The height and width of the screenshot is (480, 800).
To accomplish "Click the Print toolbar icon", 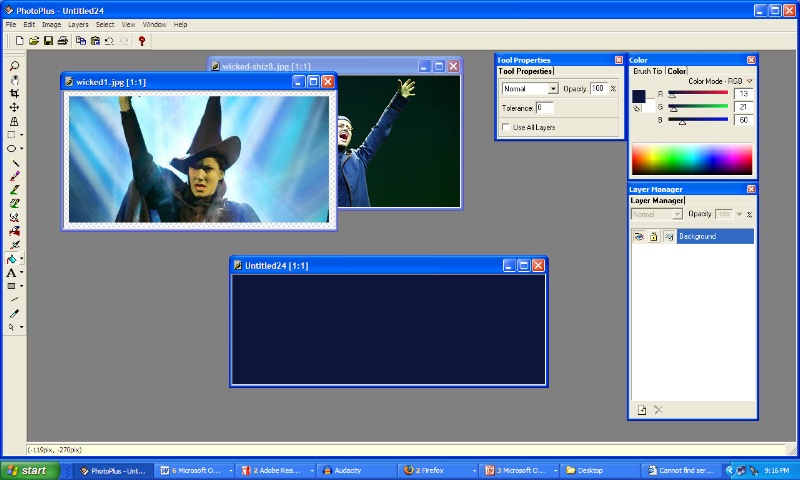I will 62,41.
